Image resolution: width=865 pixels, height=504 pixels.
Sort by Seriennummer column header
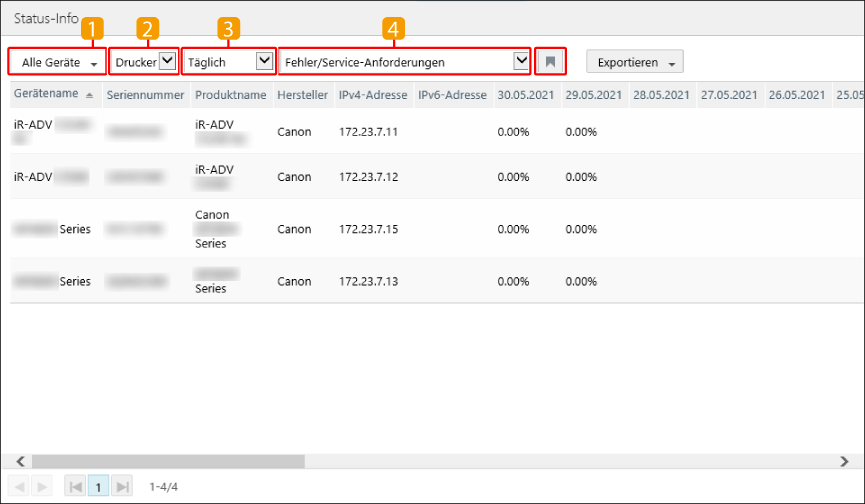(x=145, y=95)
